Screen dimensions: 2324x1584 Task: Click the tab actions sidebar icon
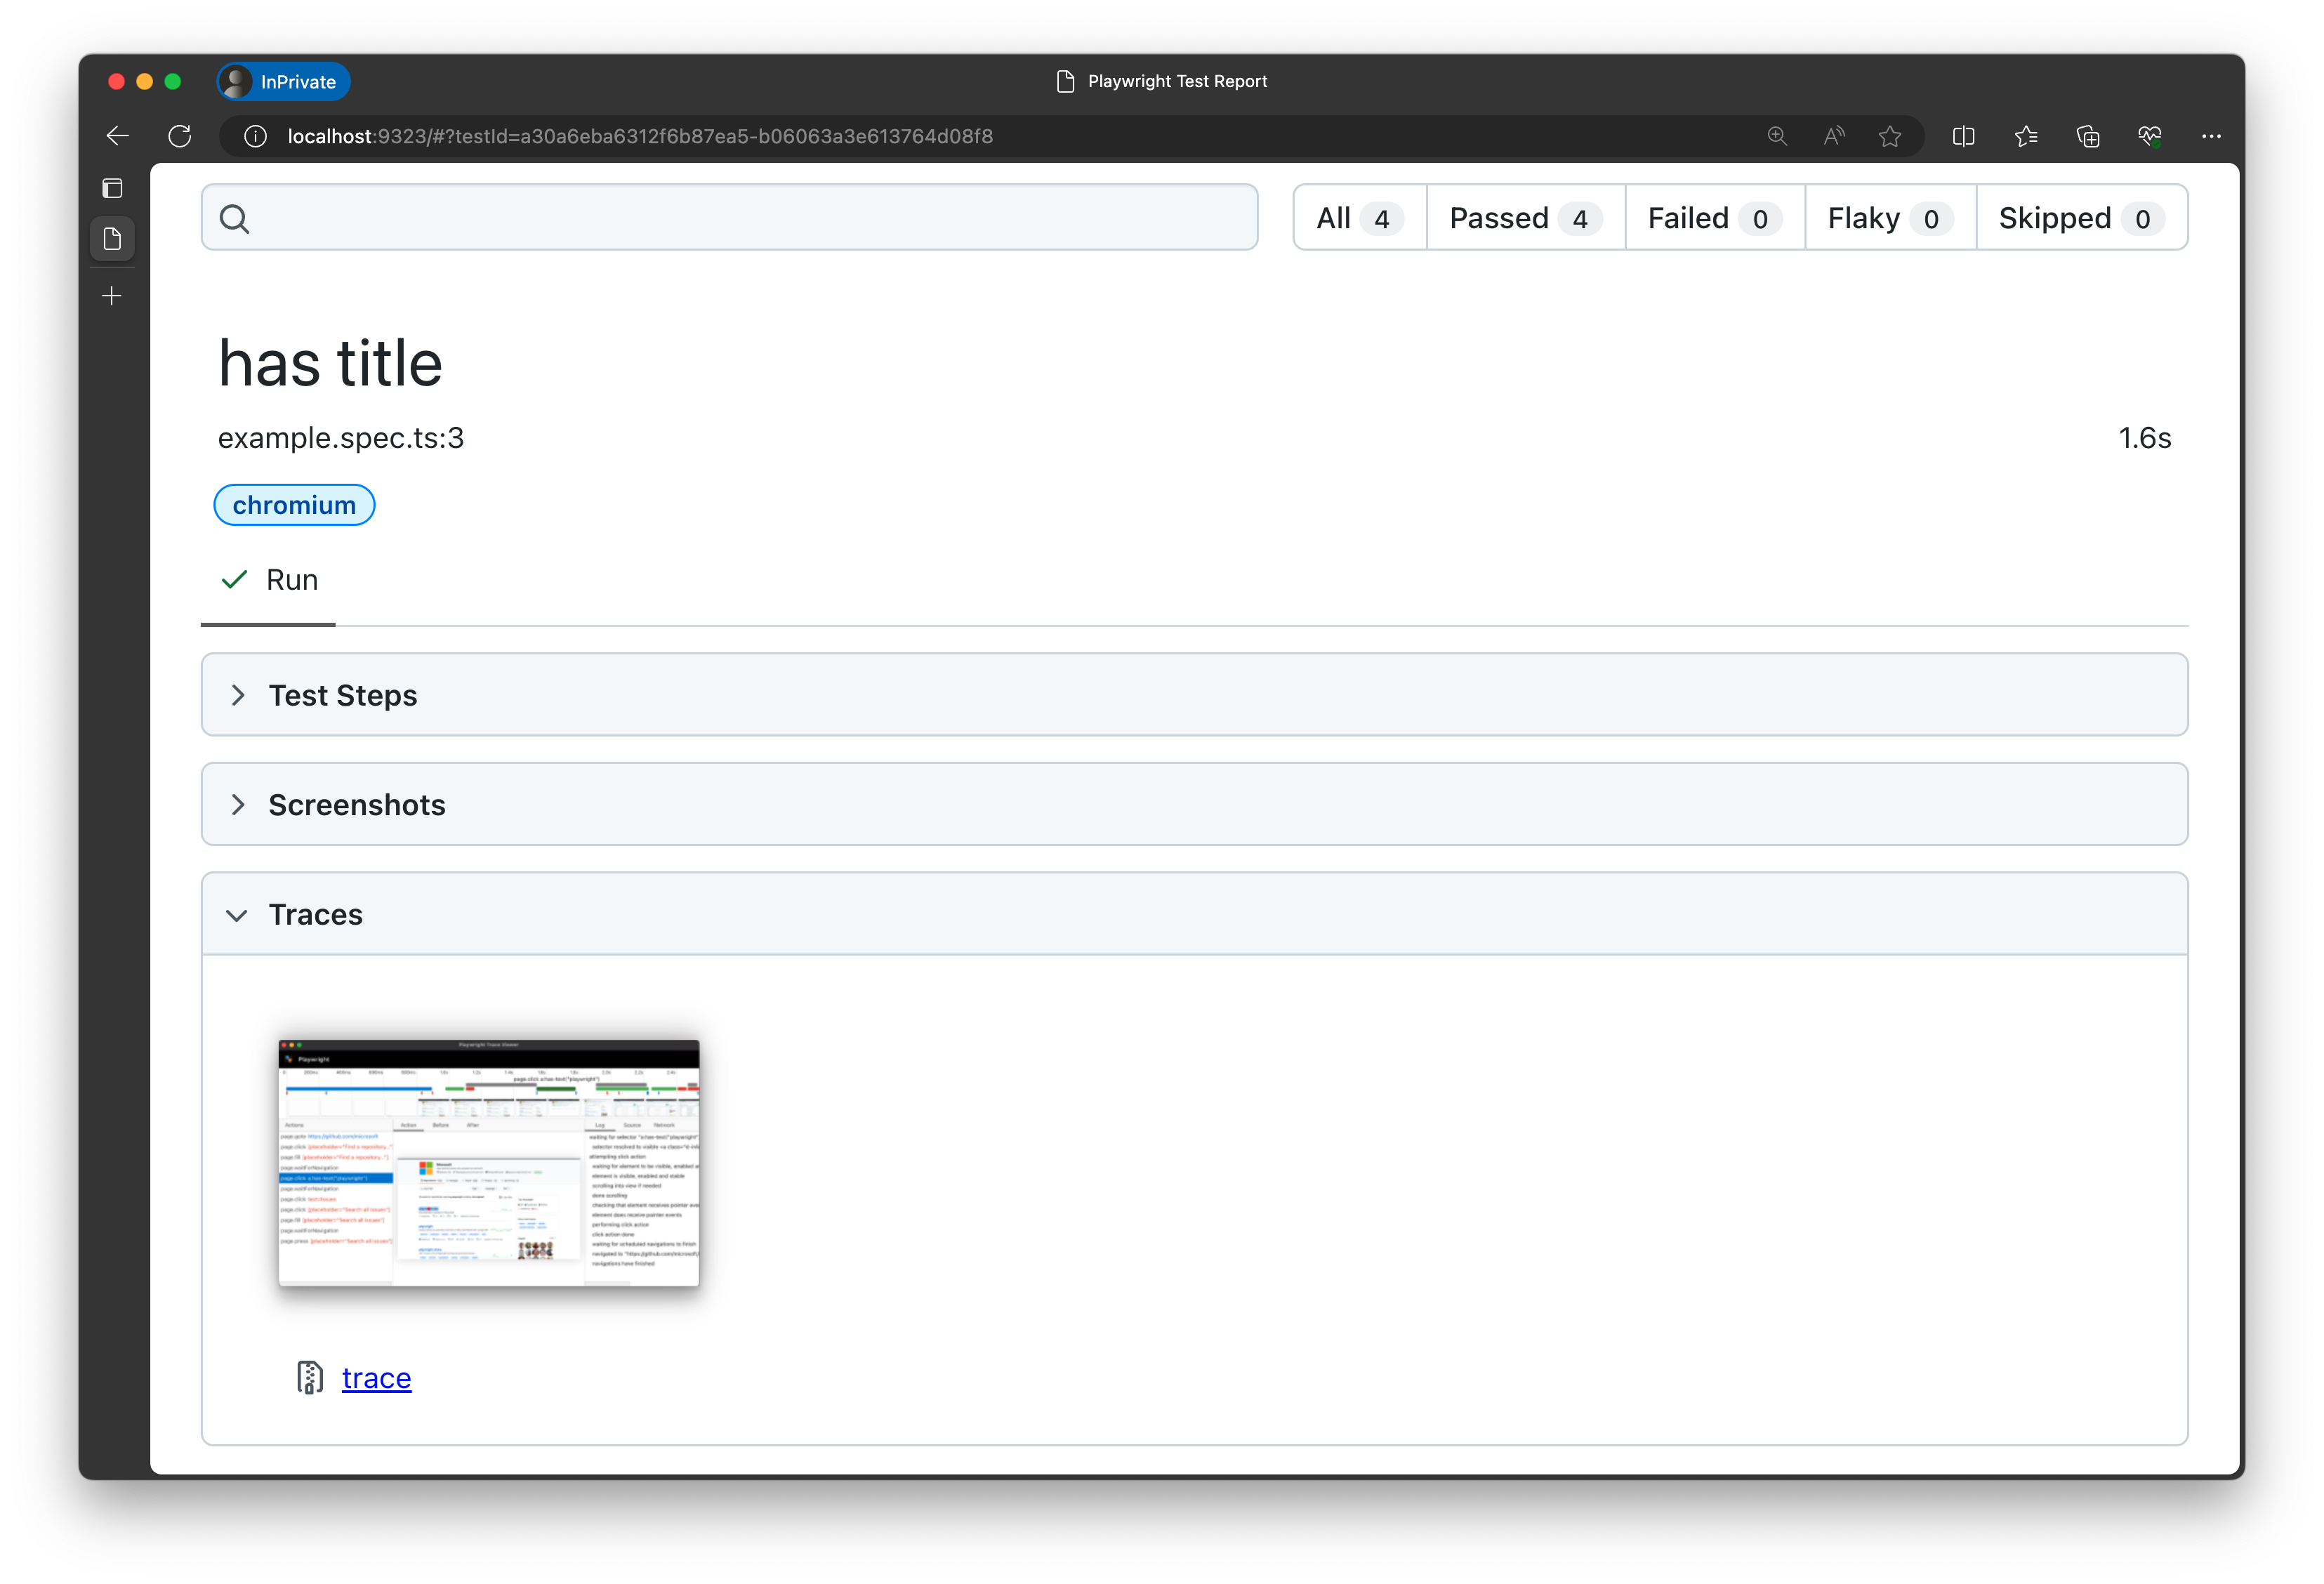click(x=112, y=188)
